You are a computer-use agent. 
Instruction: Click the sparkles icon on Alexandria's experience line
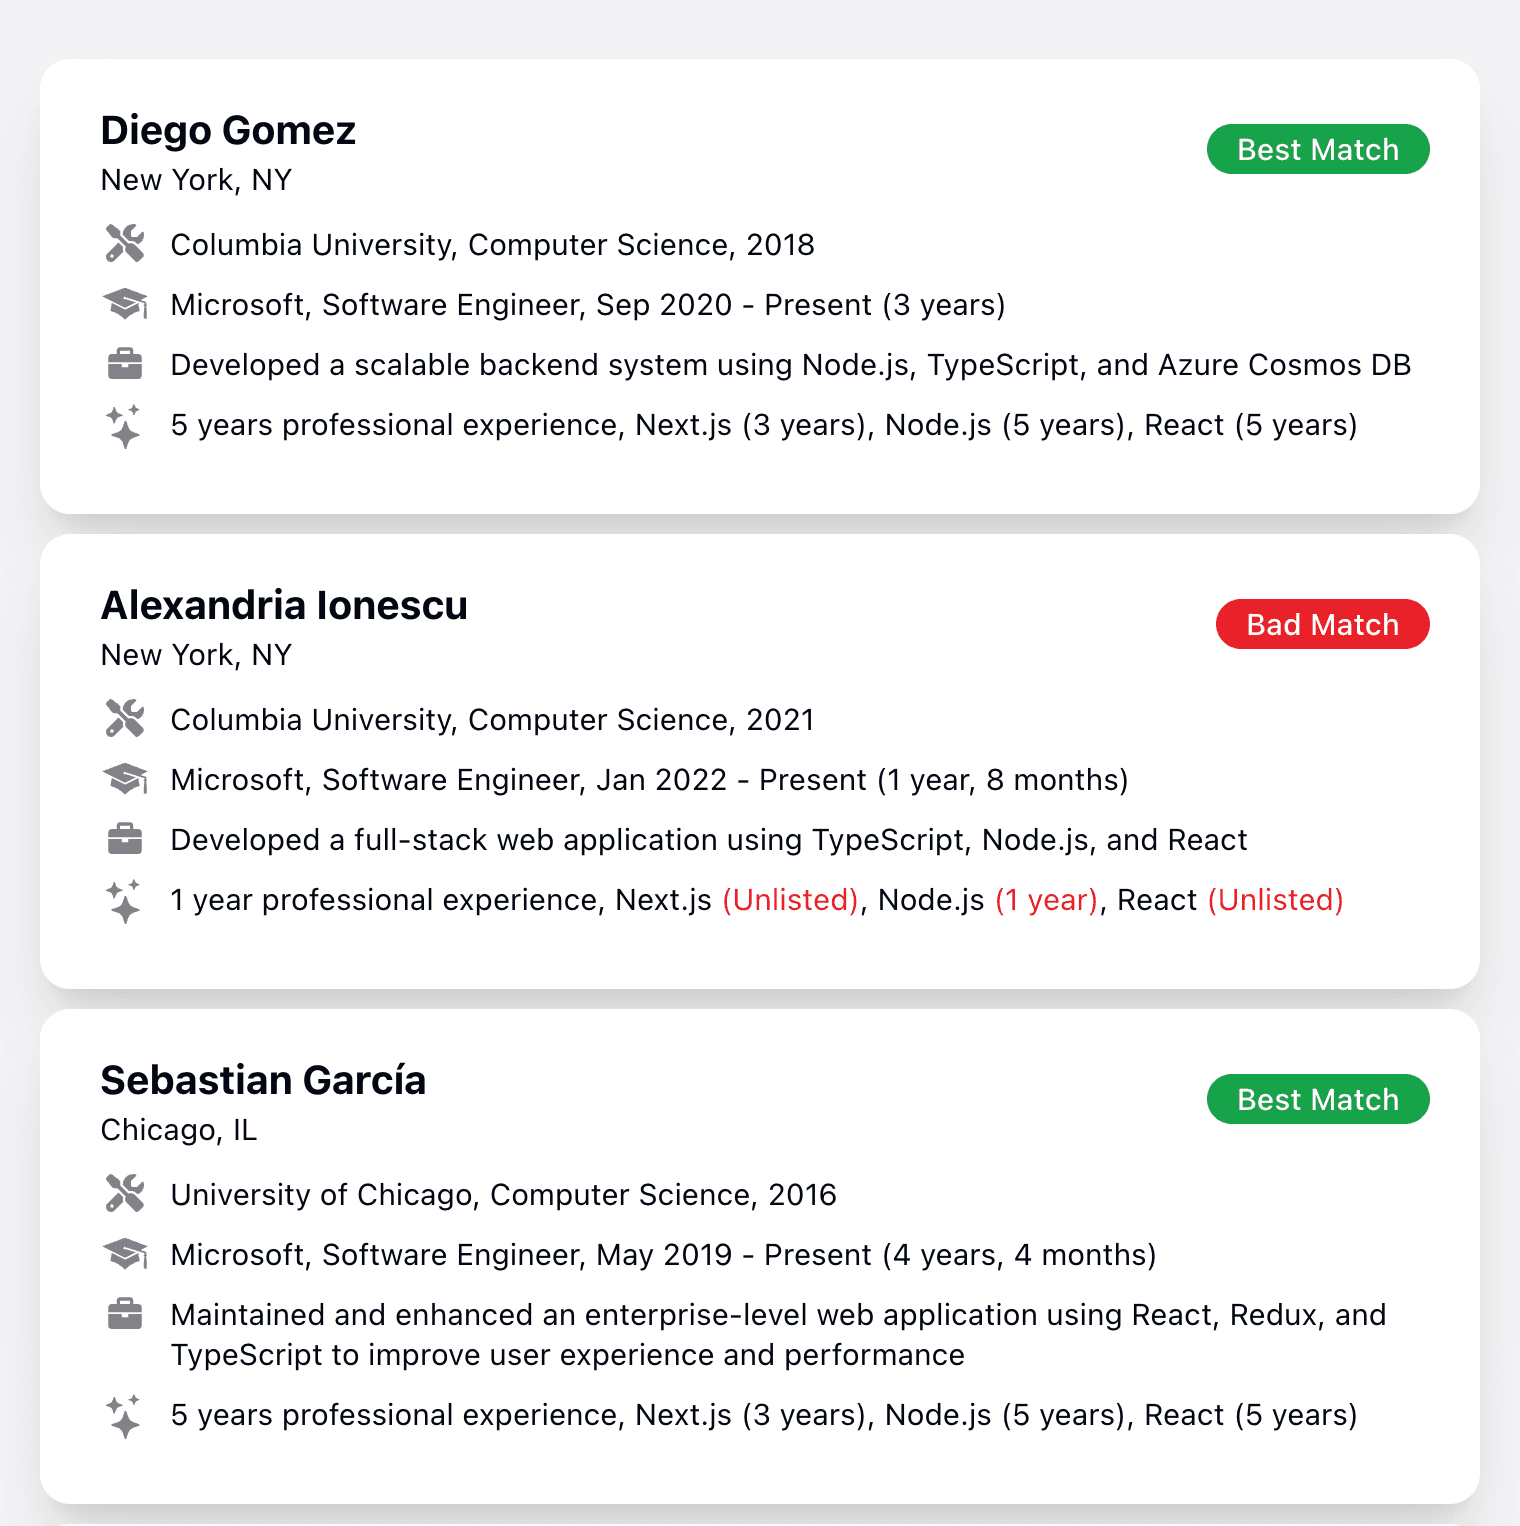coord(124,899)
